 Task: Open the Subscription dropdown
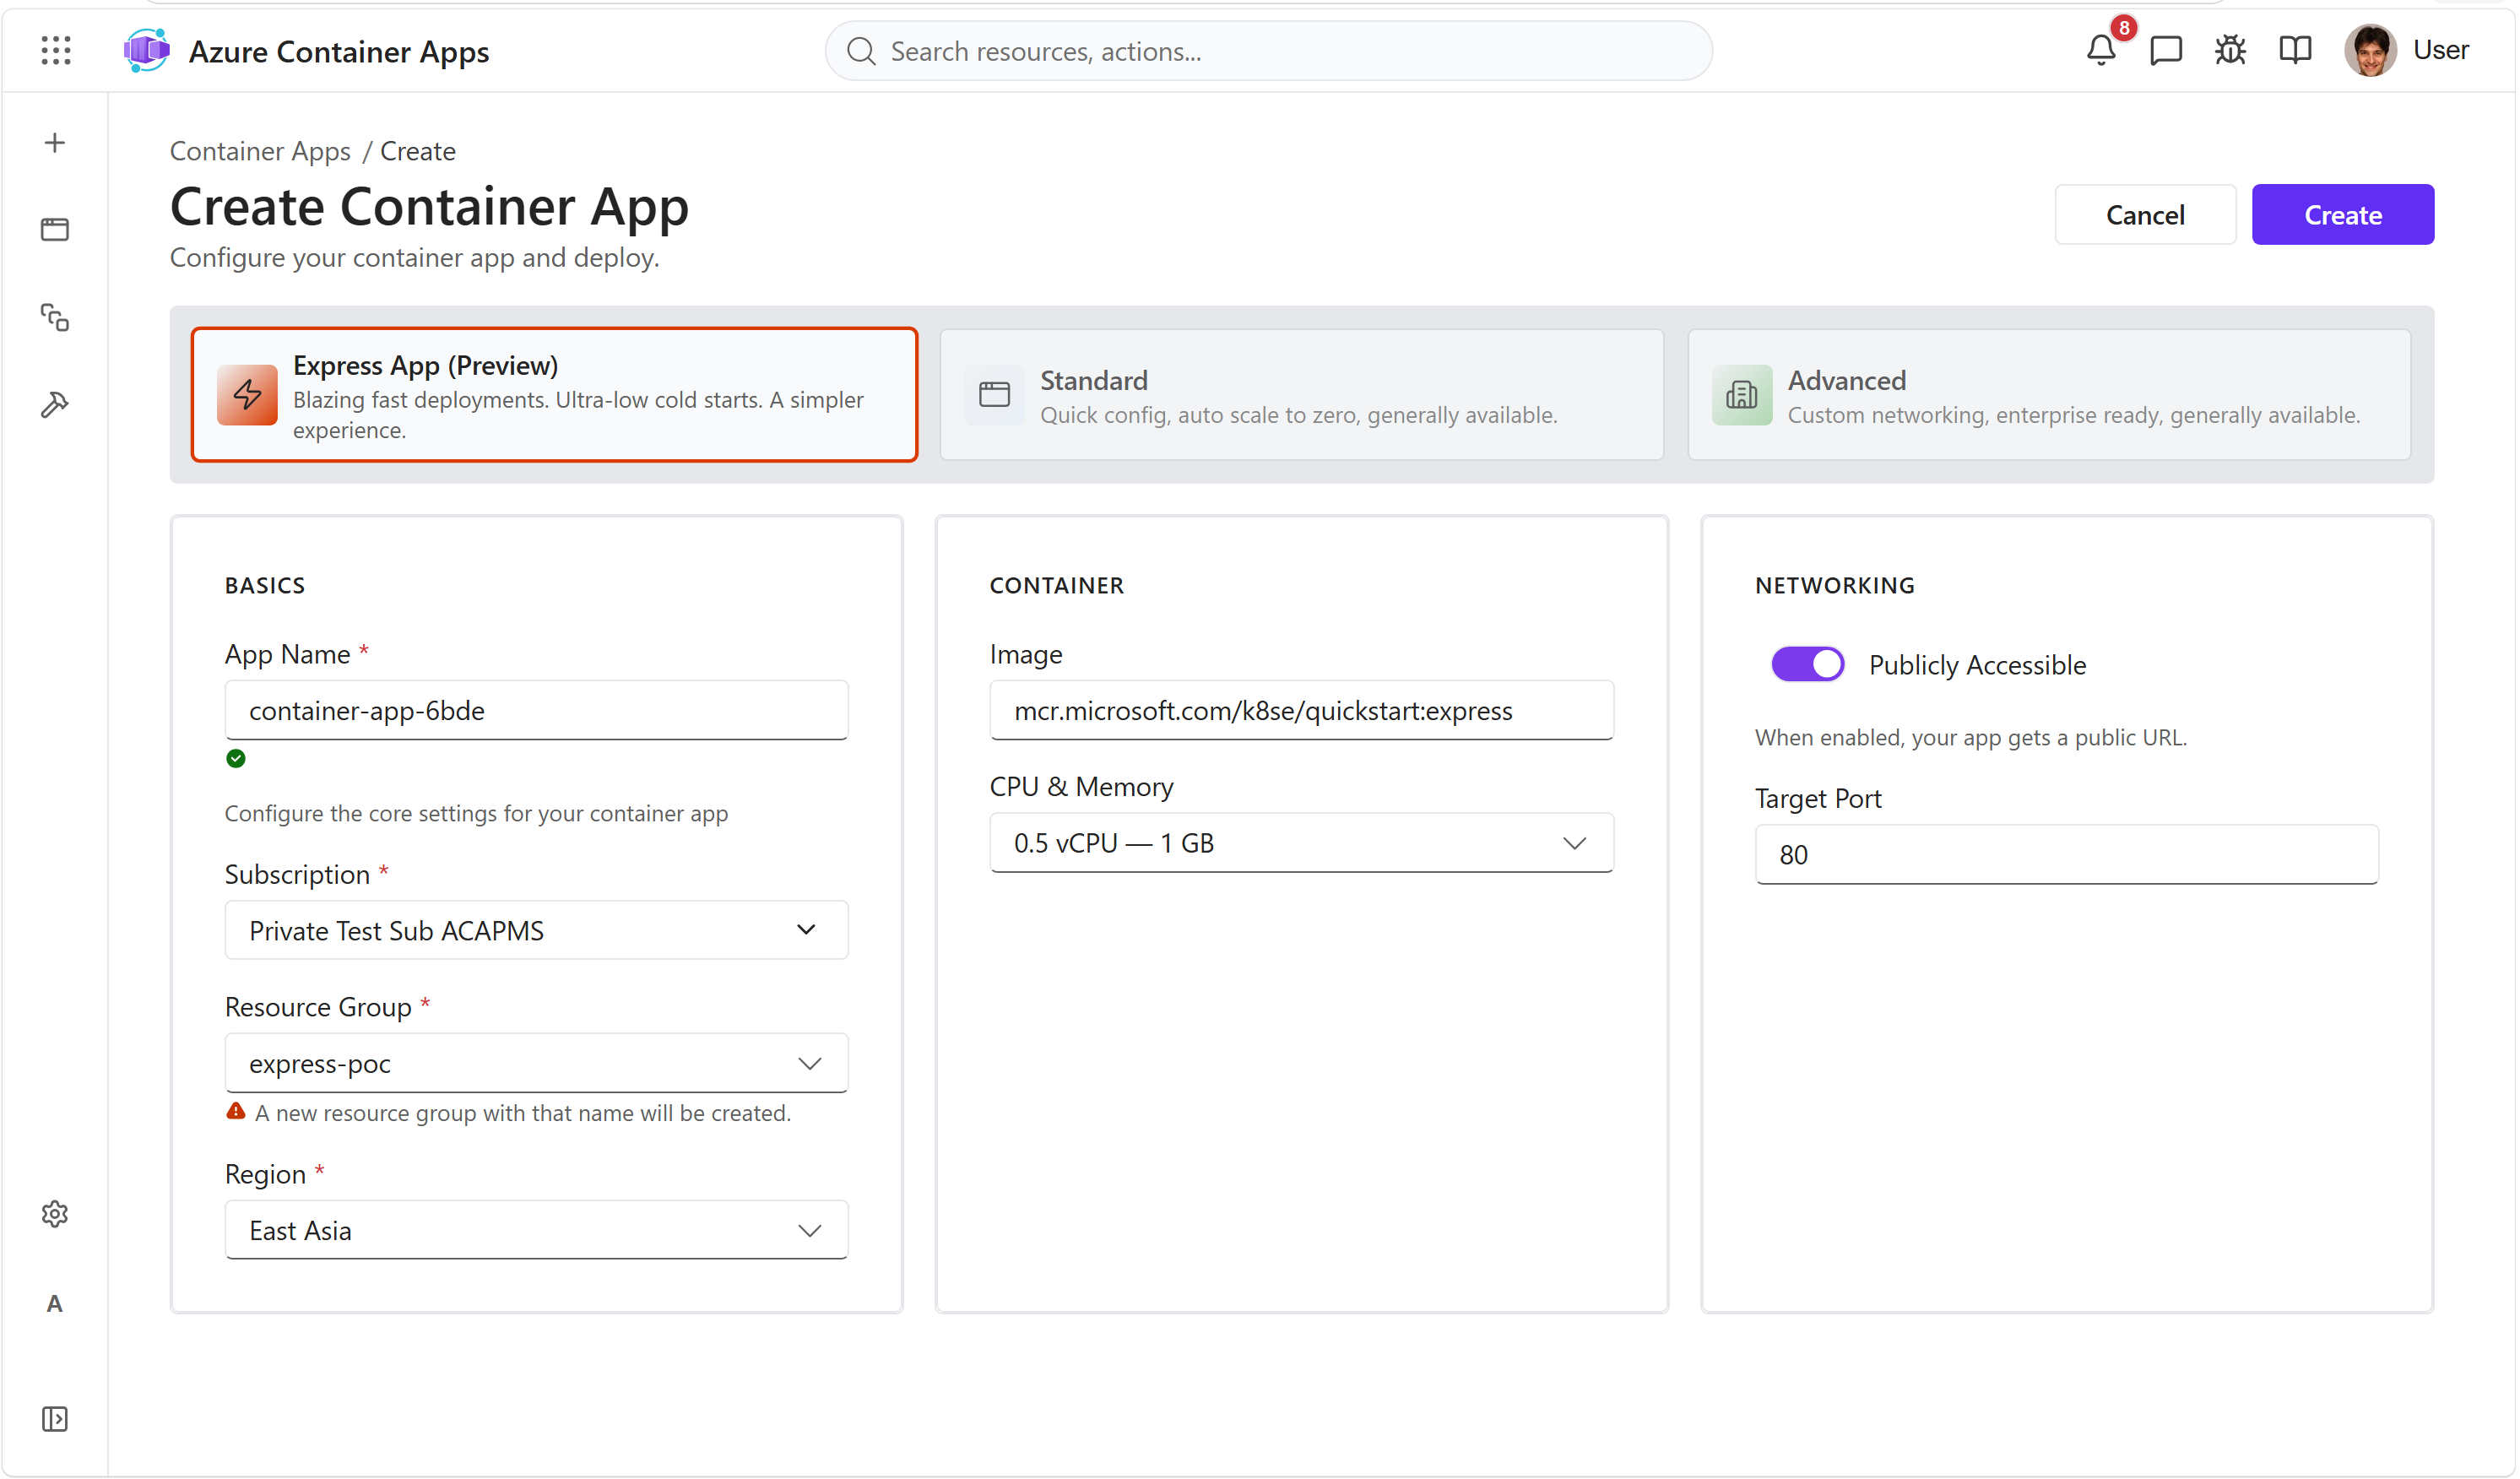click(x=537, y=931)
